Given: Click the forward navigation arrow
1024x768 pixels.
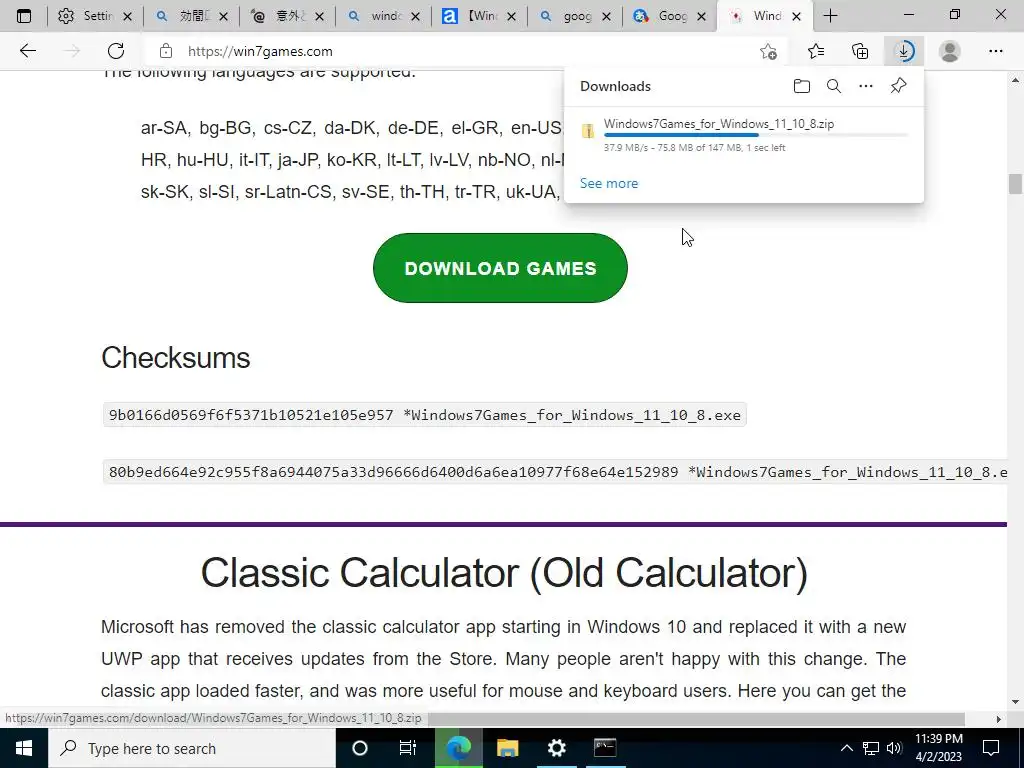Looking at the screenshot, I should point(72,51).
